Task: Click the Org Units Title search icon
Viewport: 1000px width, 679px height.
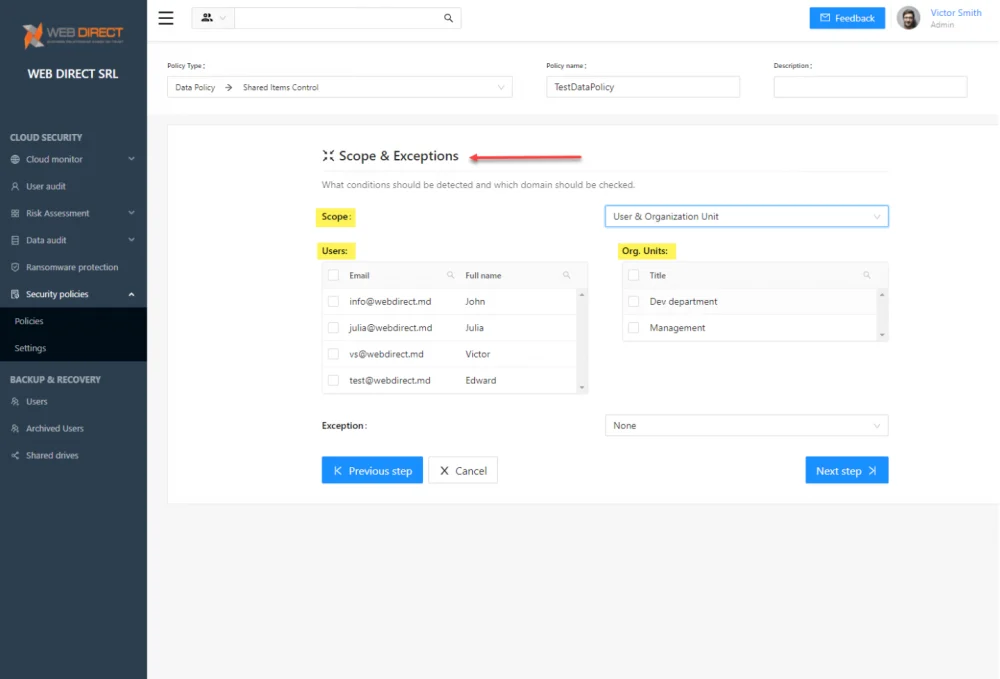Action: [867, 275]
